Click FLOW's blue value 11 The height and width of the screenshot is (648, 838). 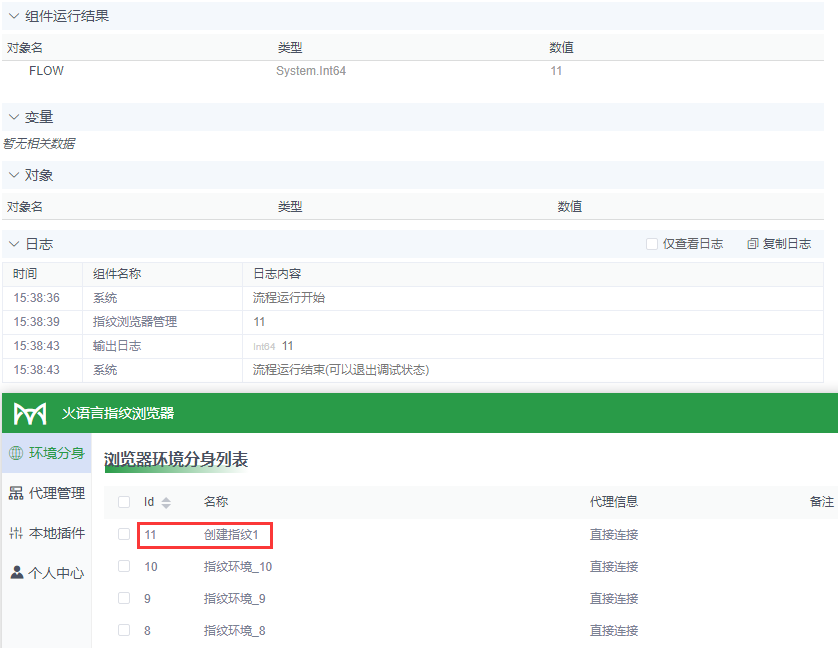(x=556, y=71)
